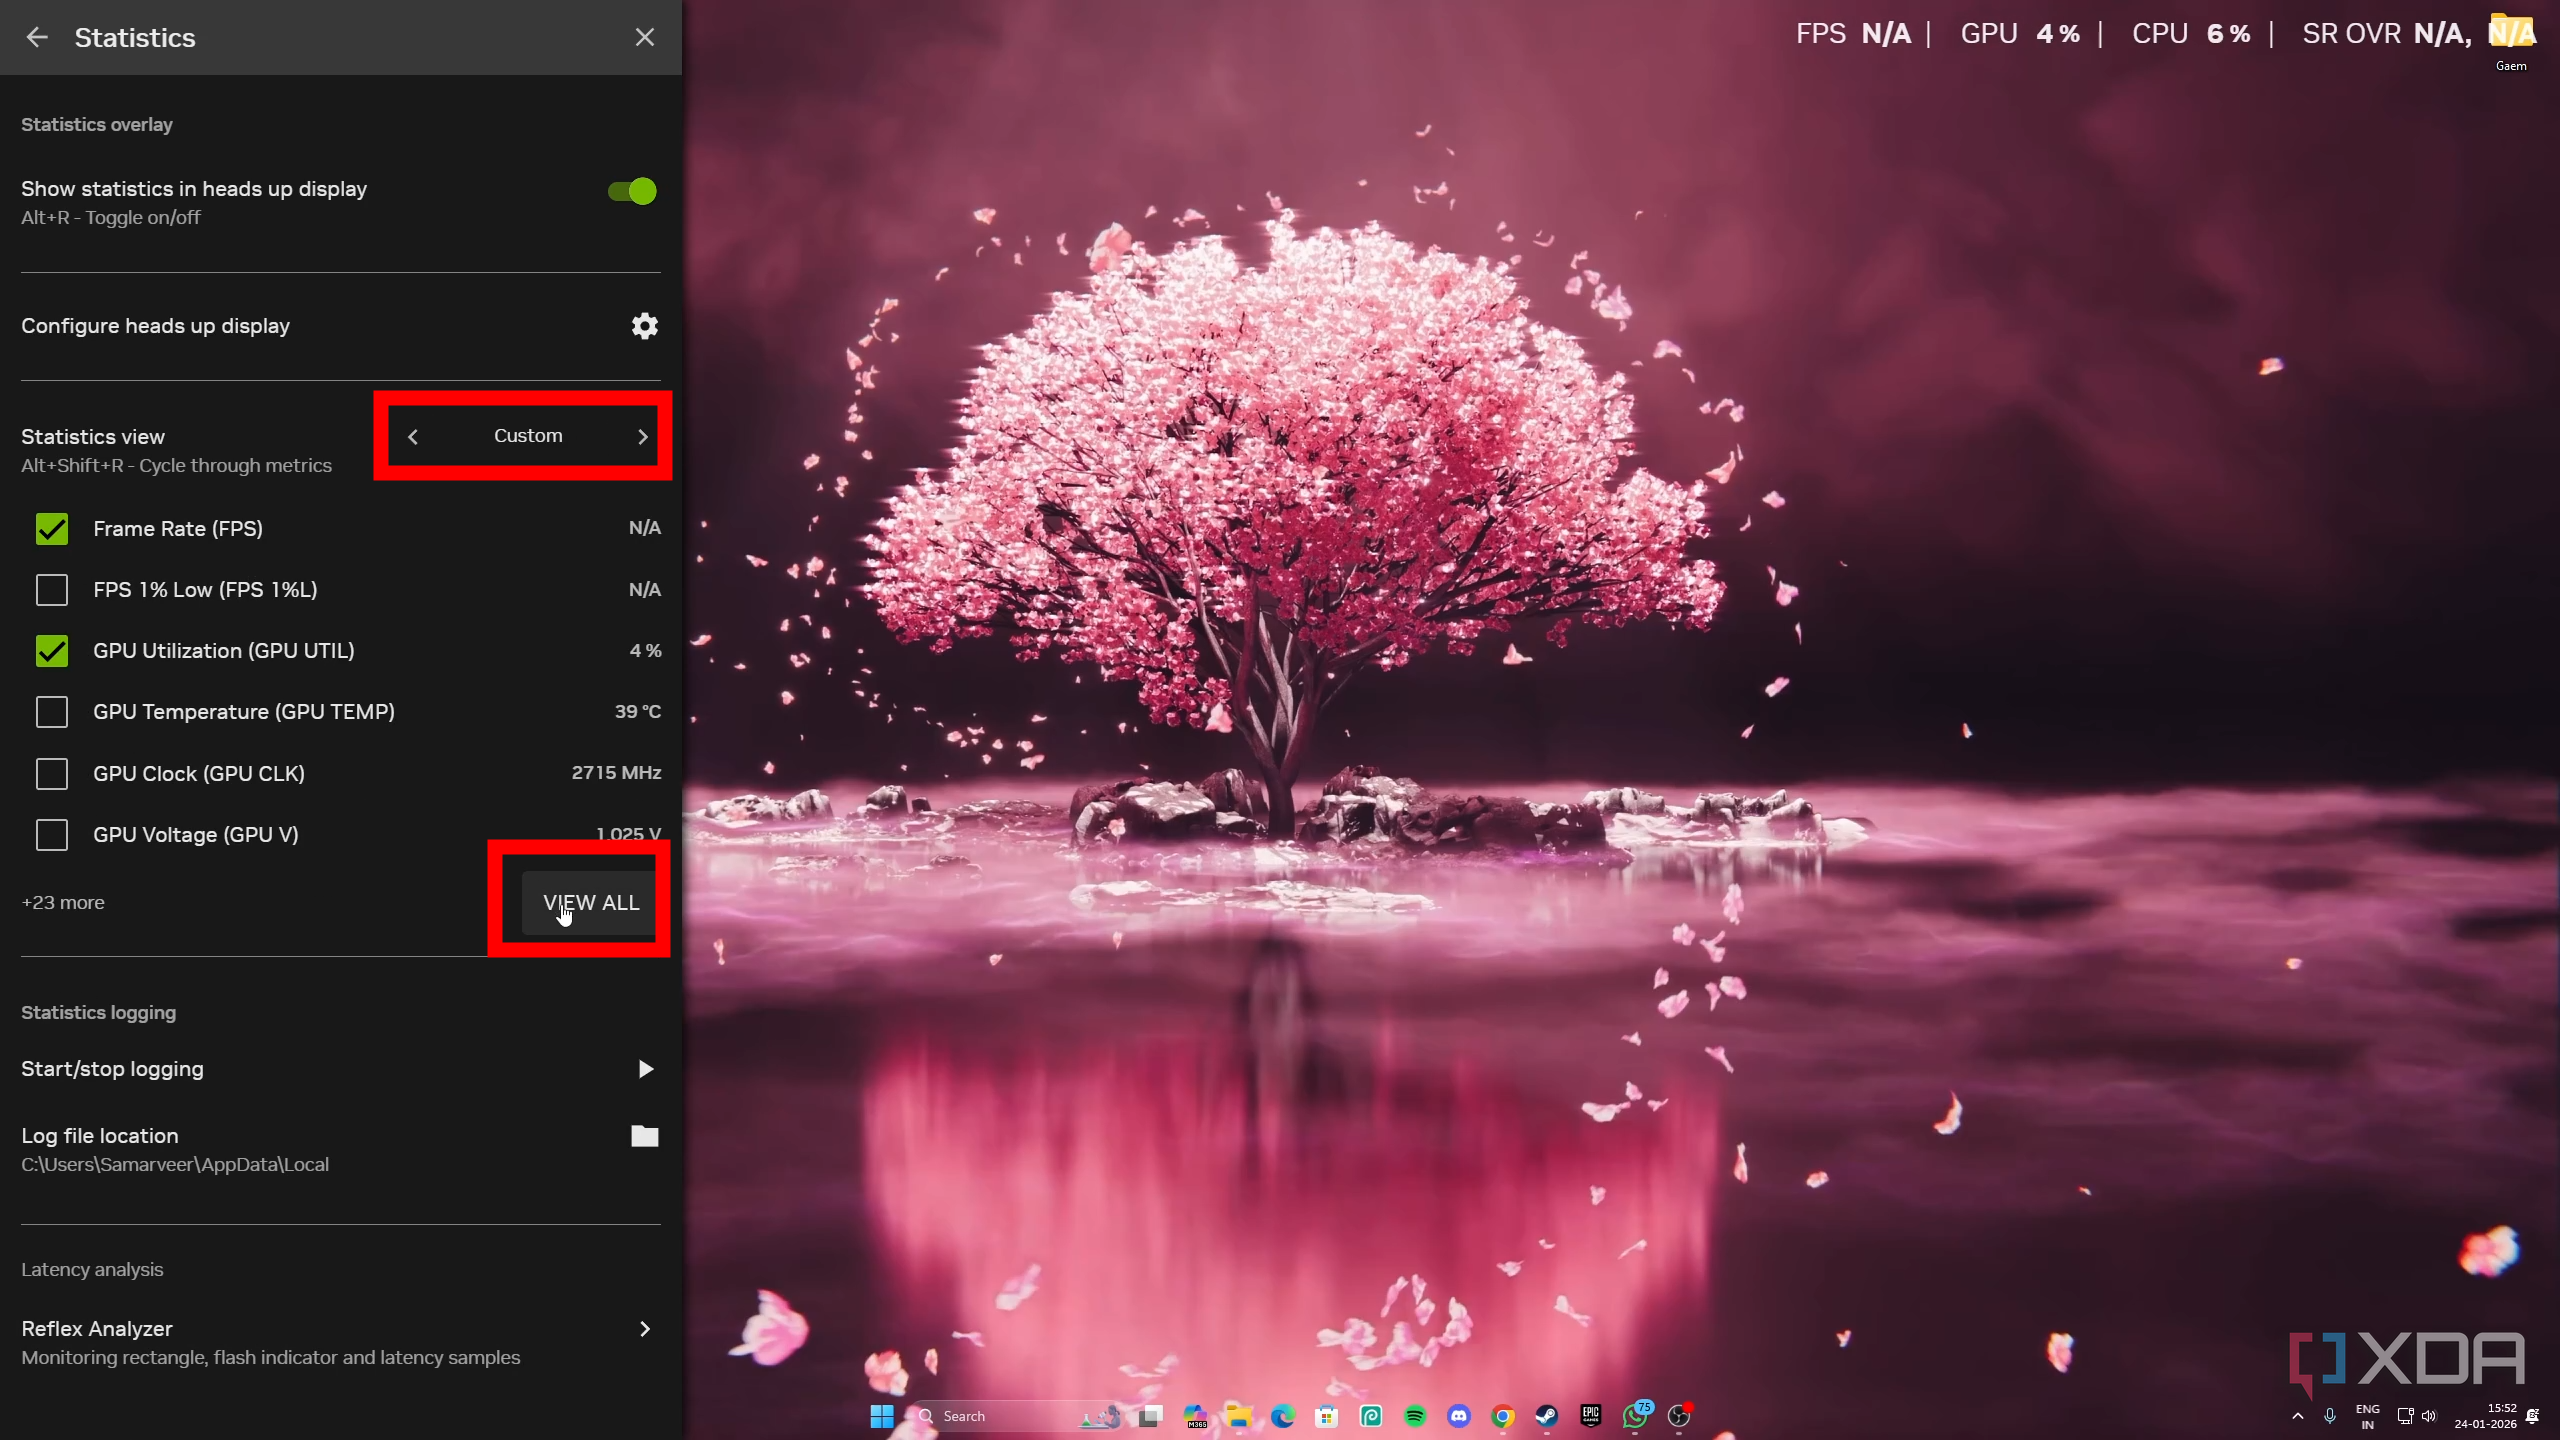Open Task View on taskbar

(x=1151, y=1416)
